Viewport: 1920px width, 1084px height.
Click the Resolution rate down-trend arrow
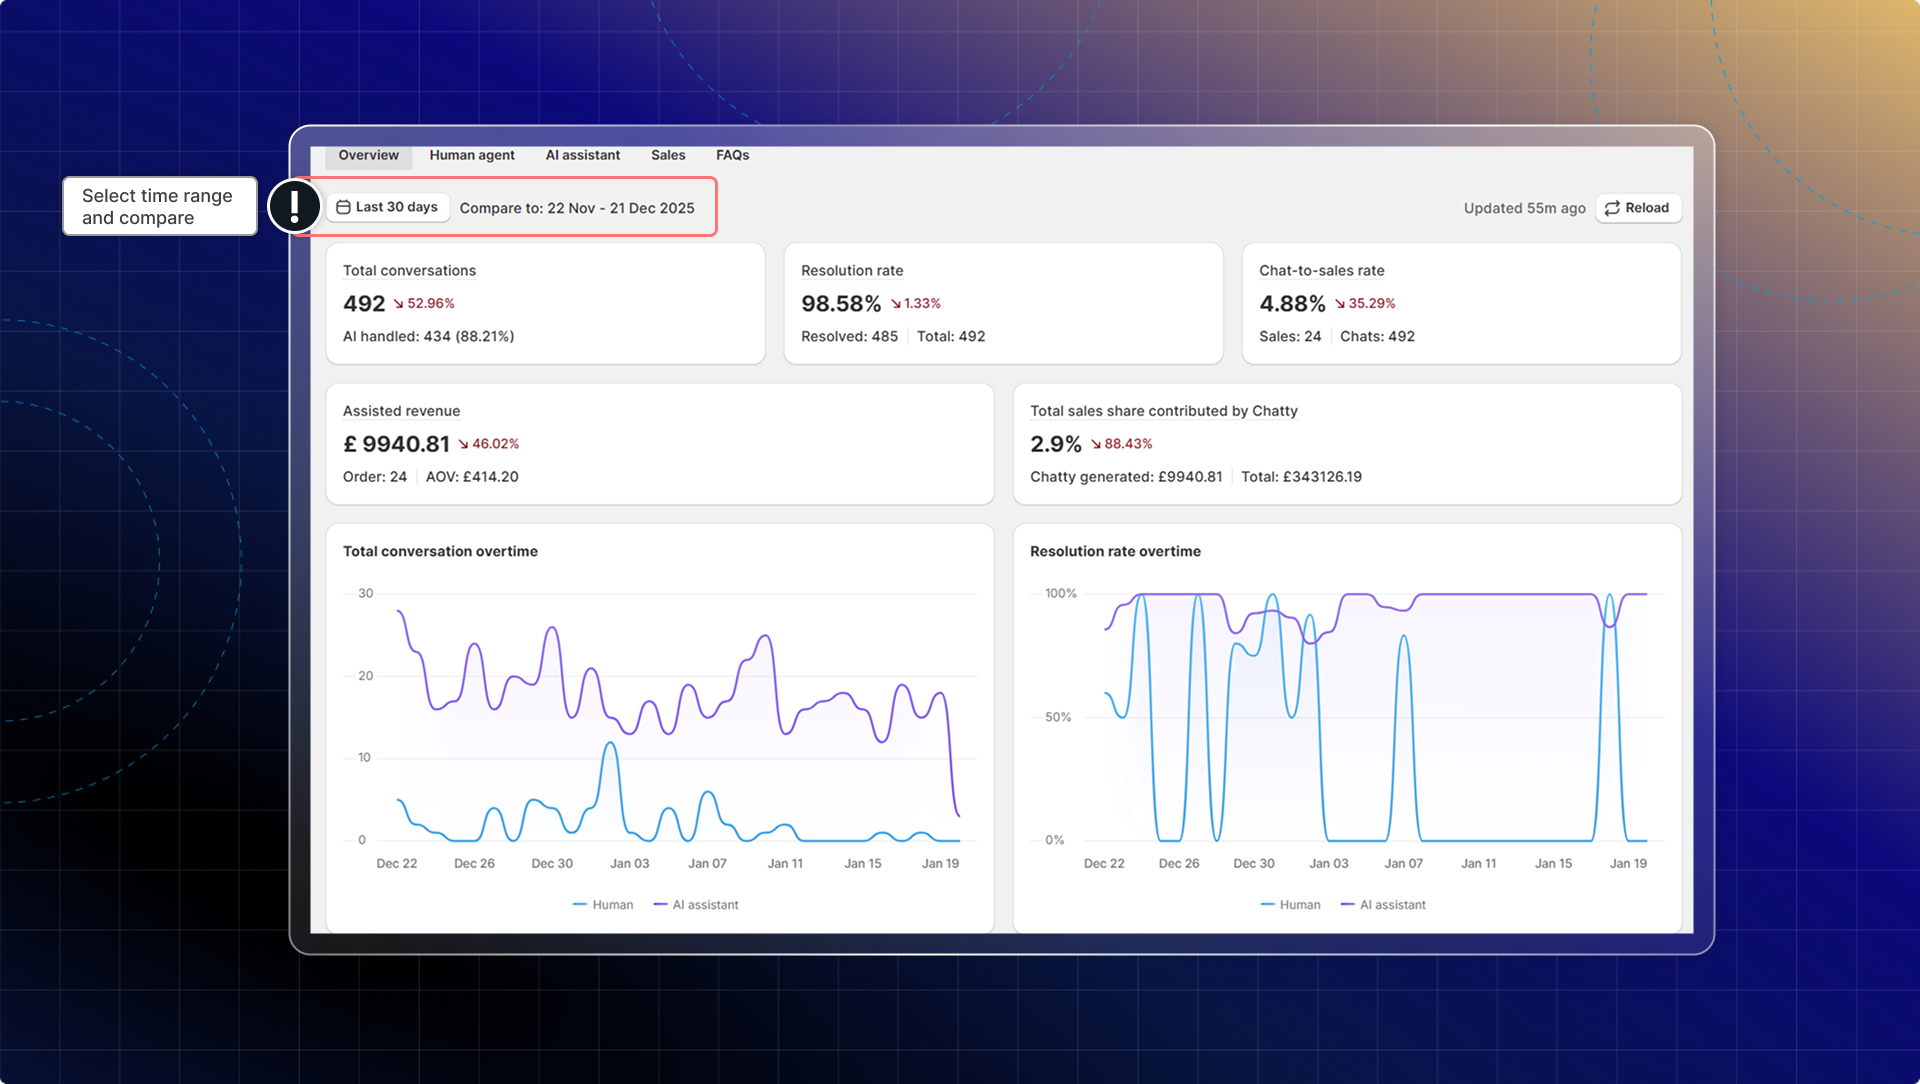click(x=896, y=304)
